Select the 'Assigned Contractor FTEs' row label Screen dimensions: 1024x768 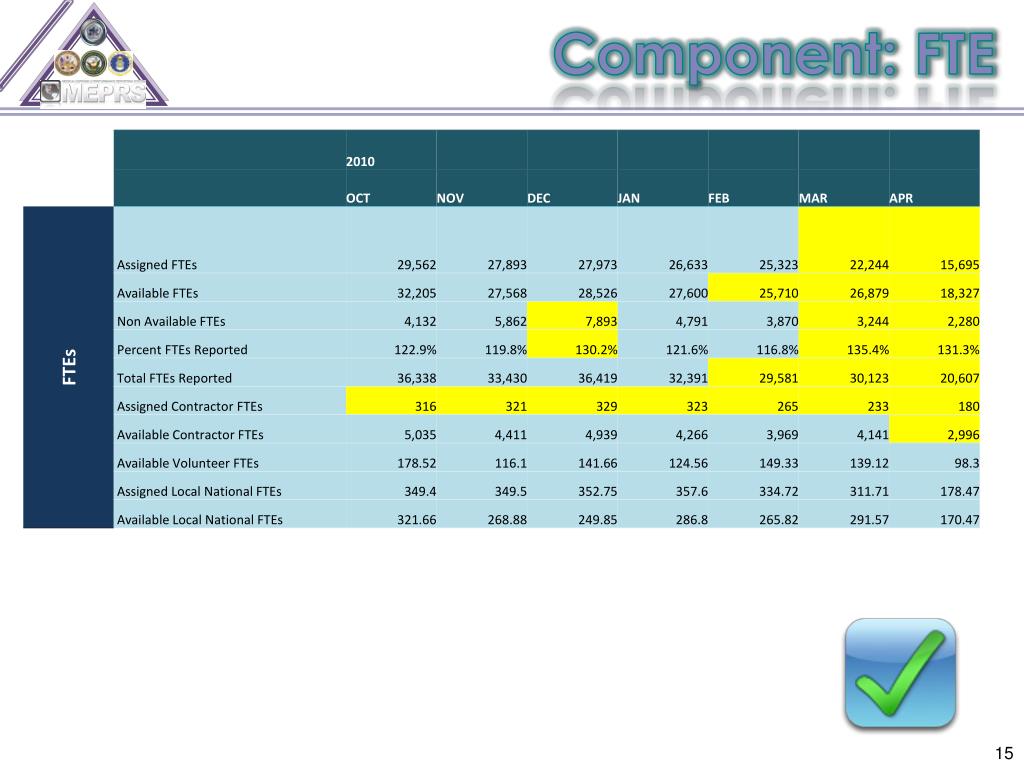coord(189,406)
